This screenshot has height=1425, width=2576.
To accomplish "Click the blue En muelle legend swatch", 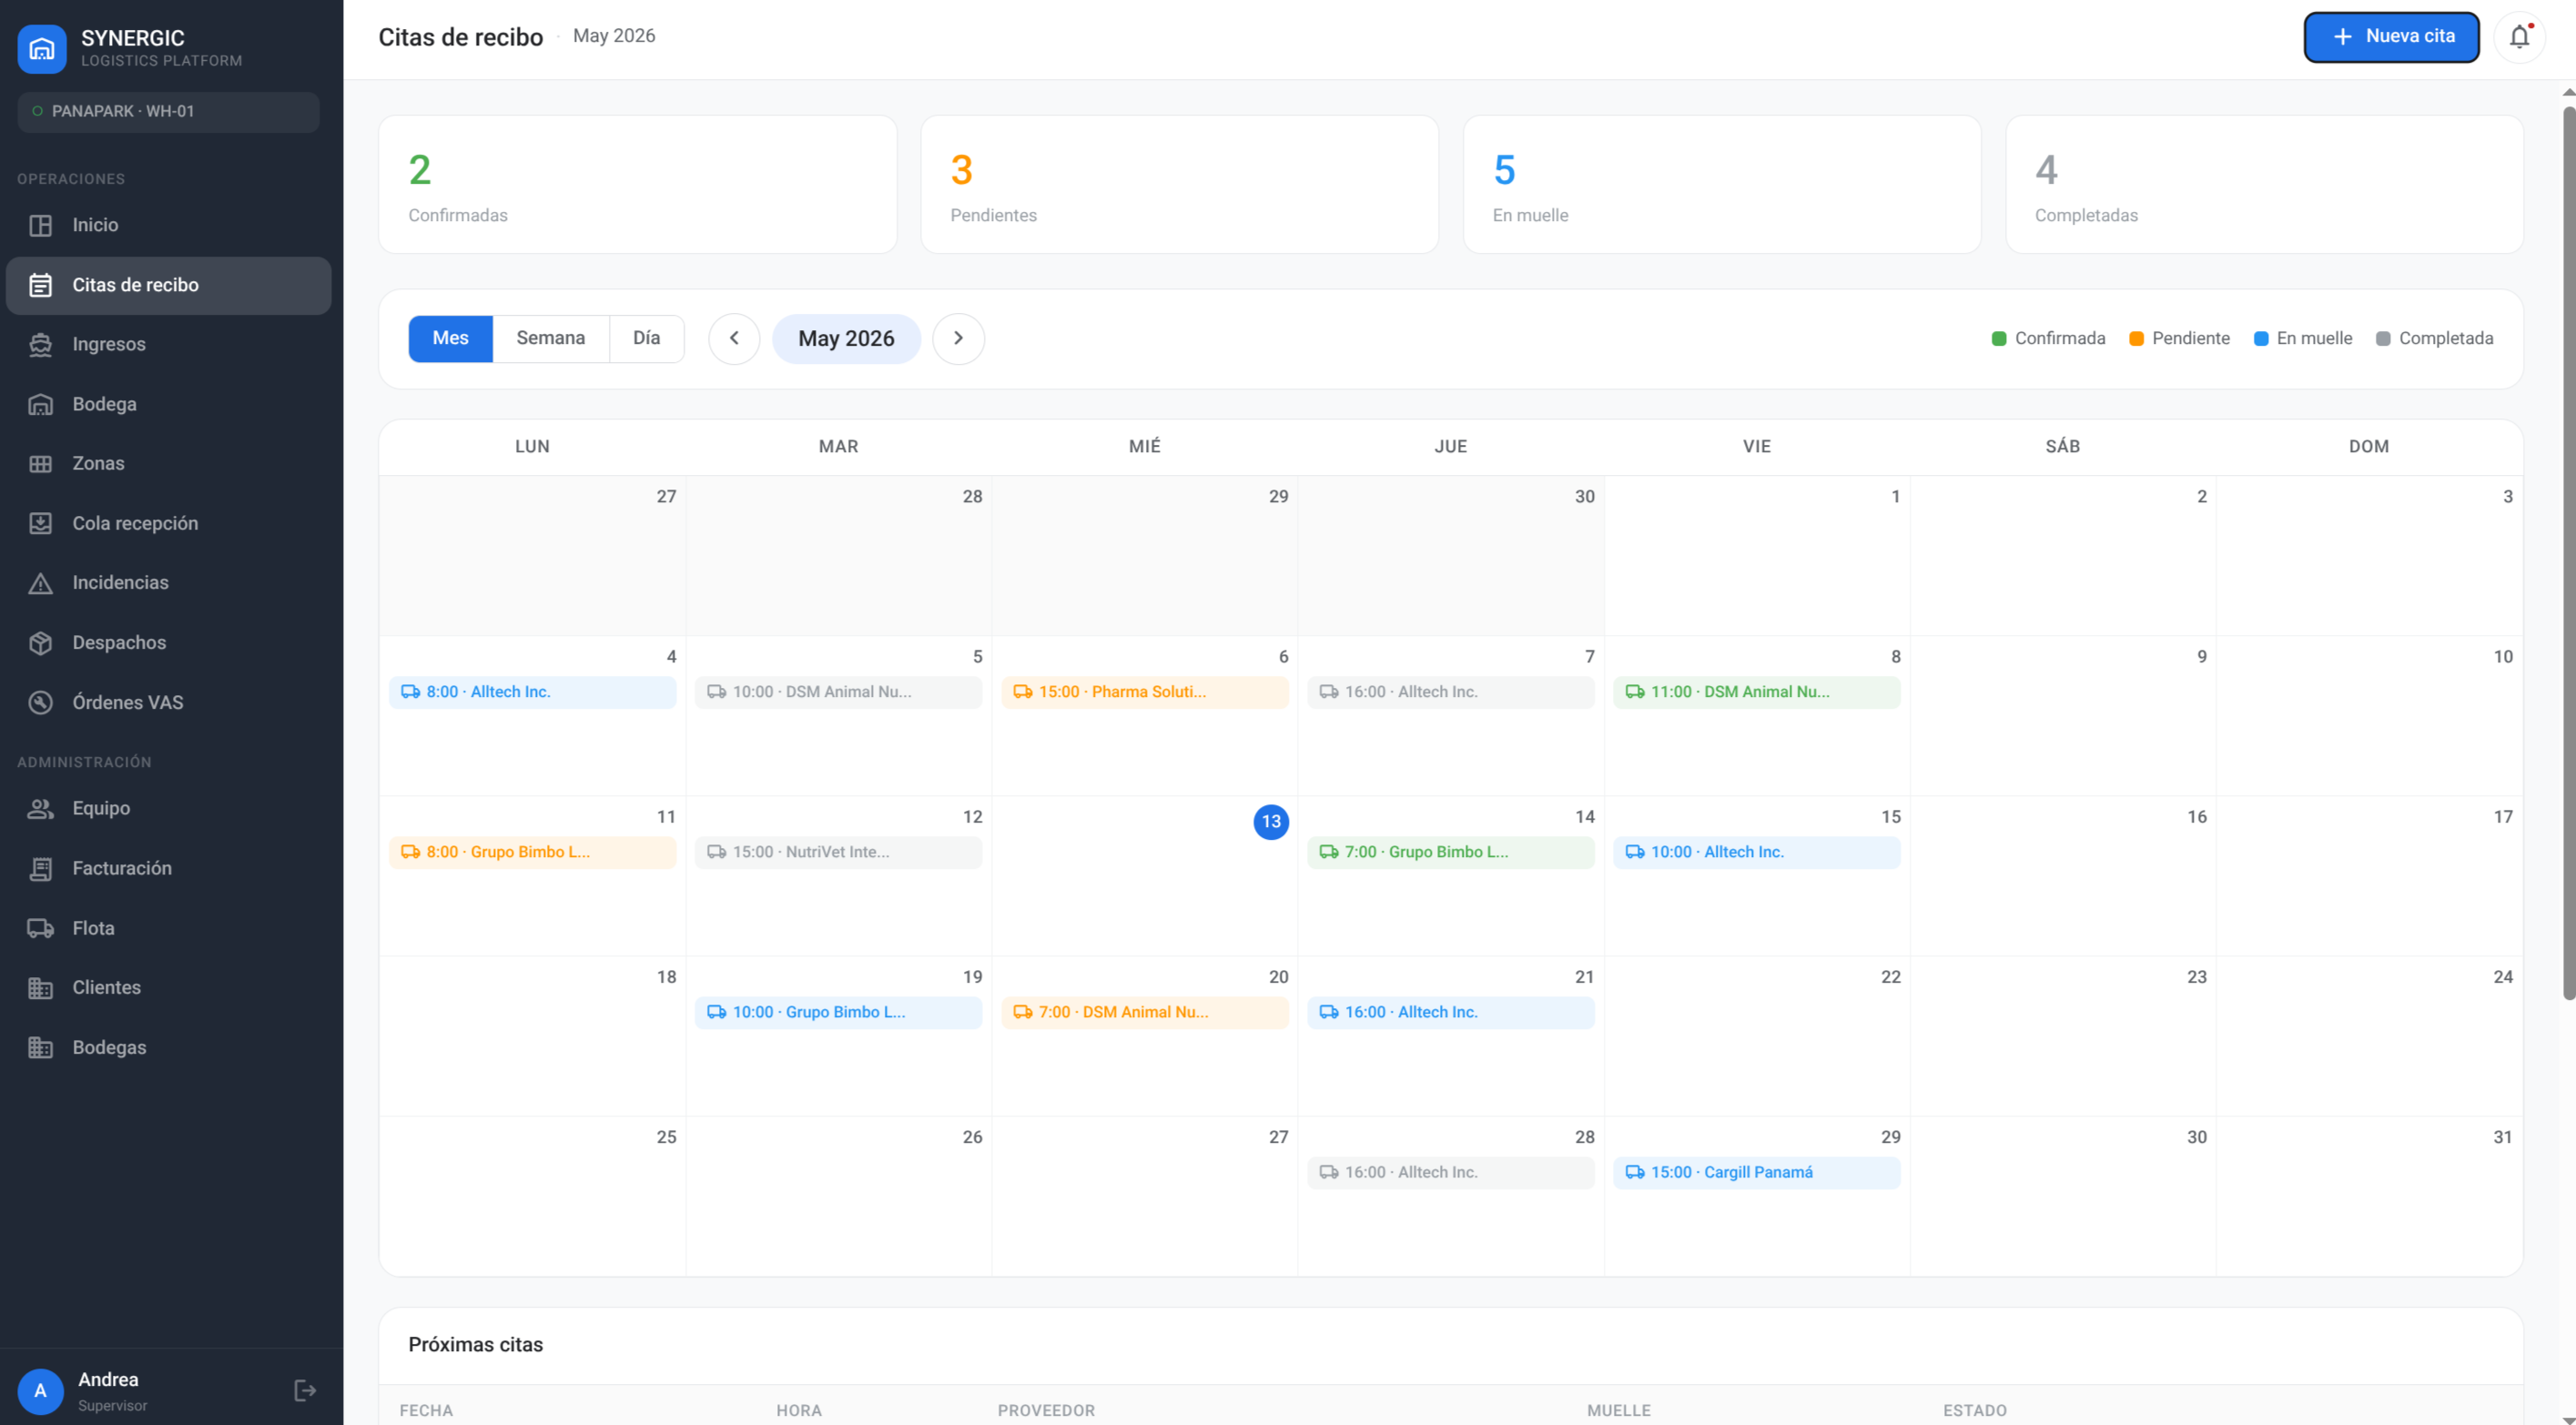I will (2261, 339).
